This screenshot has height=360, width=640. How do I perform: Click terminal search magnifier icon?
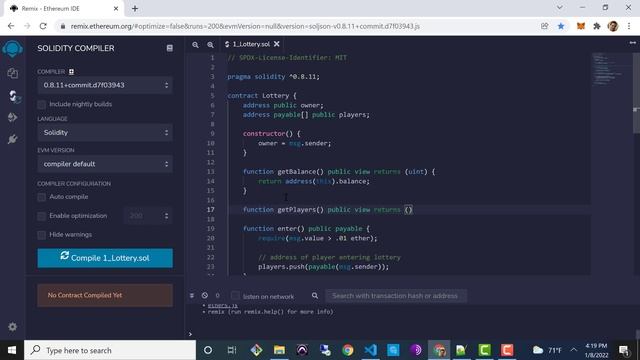pos(315,295)
